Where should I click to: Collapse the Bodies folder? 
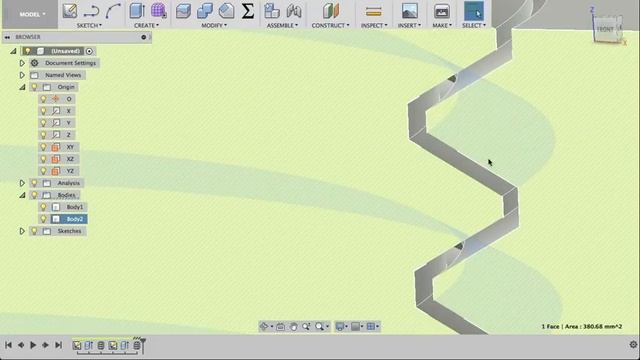[22, 195]
